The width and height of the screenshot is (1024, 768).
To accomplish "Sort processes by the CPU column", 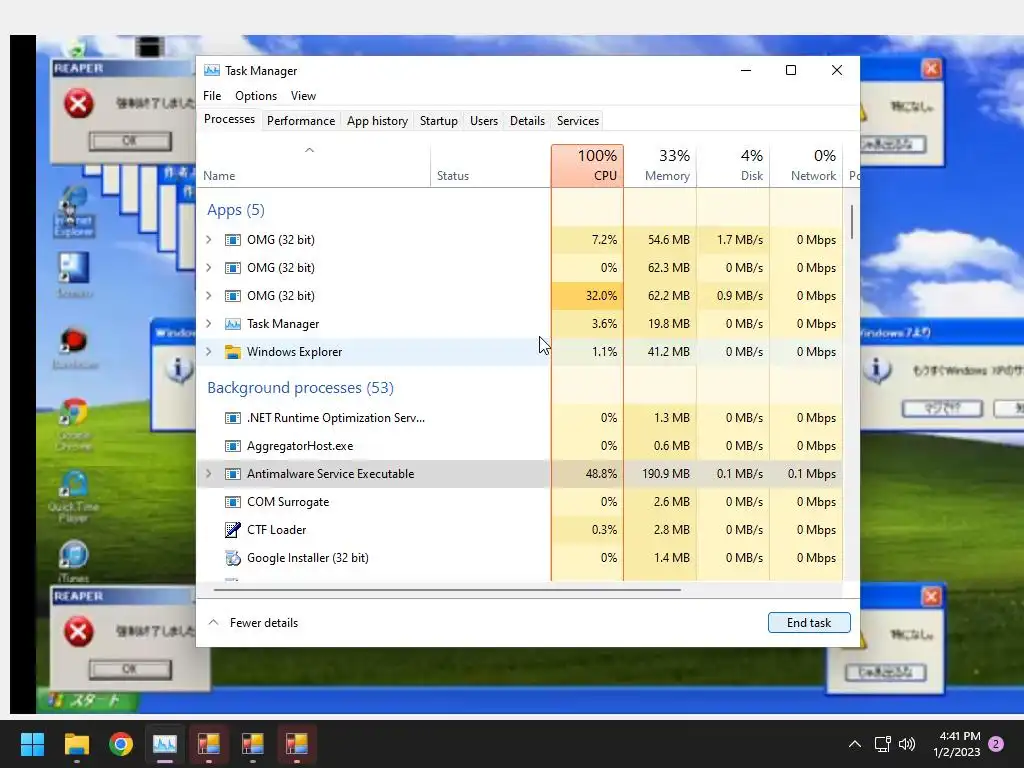I will (x=588, y=166).
